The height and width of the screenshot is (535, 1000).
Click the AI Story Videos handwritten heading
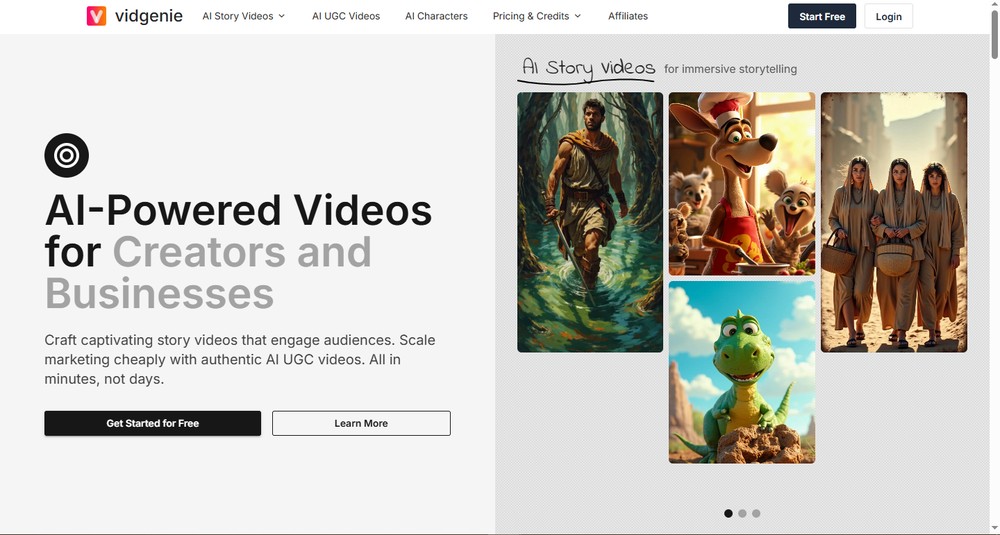tap(588, 68)
